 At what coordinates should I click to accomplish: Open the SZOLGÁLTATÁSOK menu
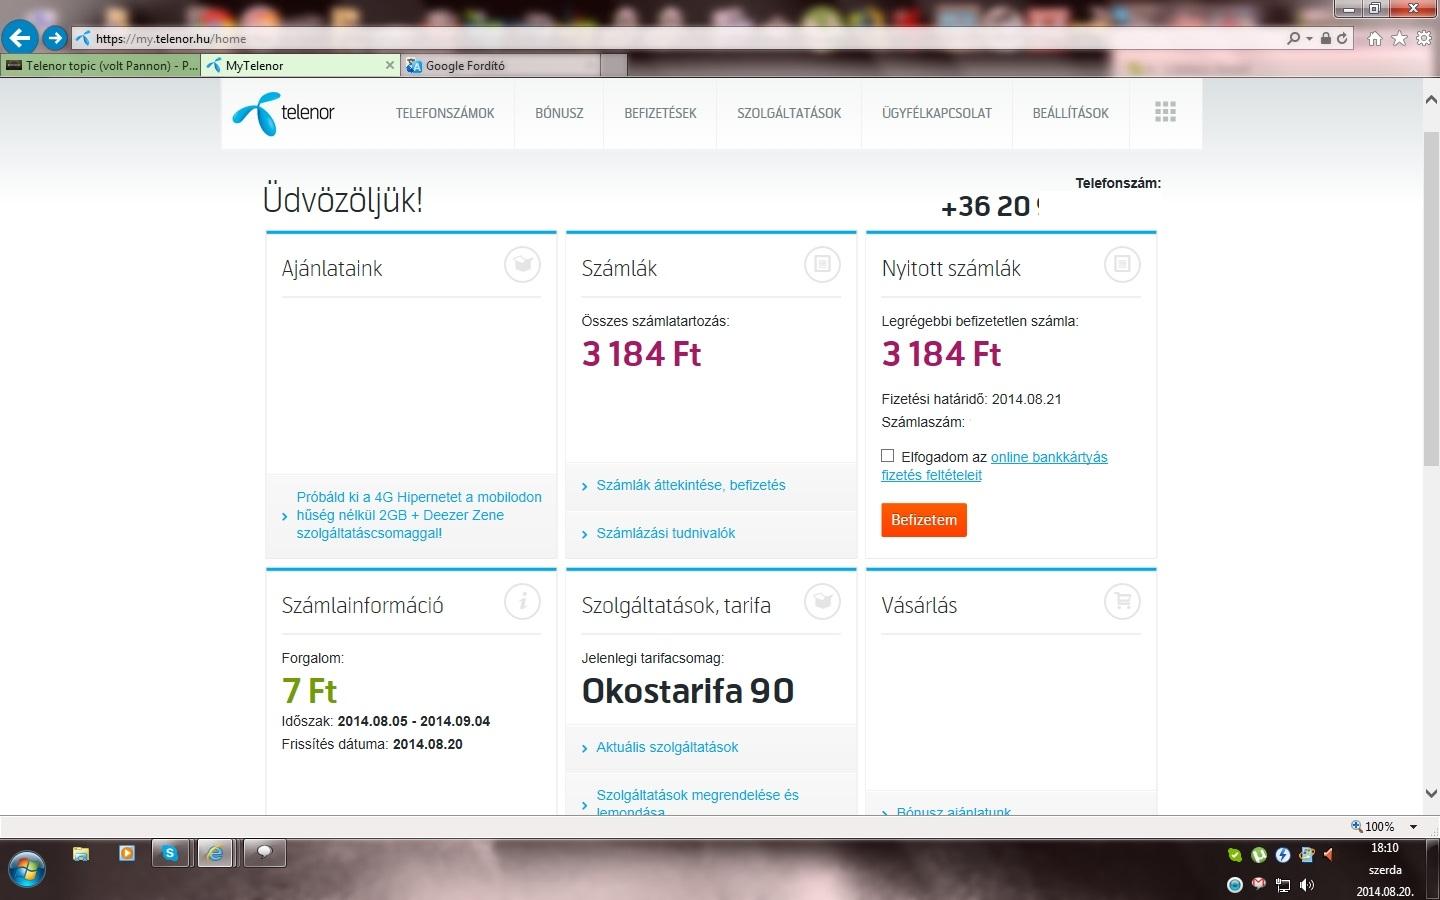coord(789,113)
